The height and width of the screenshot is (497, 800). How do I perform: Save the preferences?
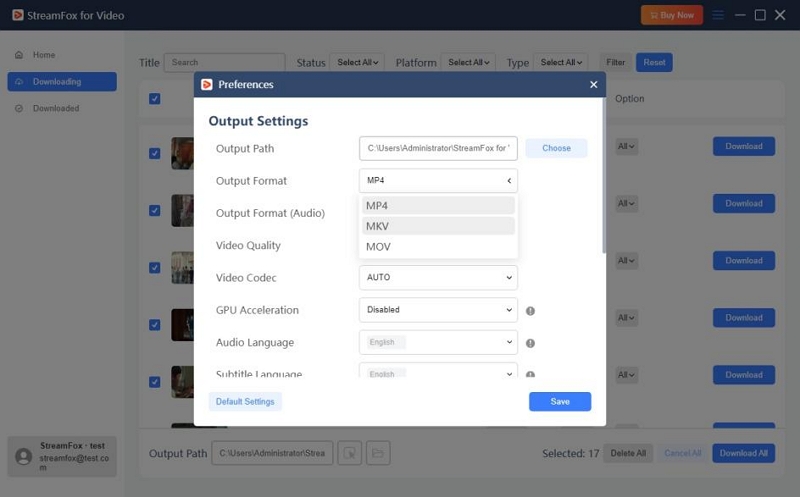click(560, 402)
